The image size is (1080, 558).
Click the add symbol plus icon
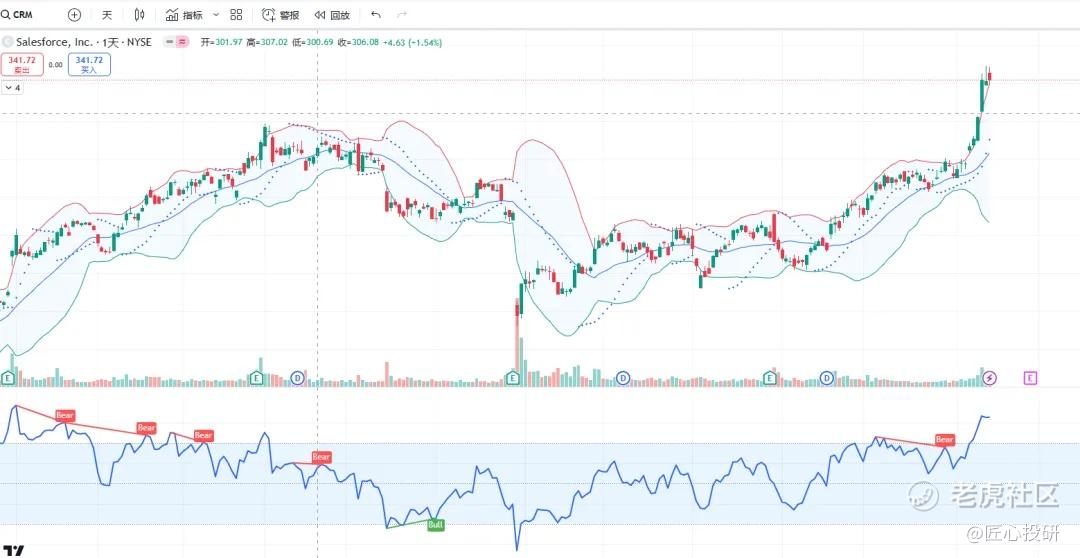74,14
